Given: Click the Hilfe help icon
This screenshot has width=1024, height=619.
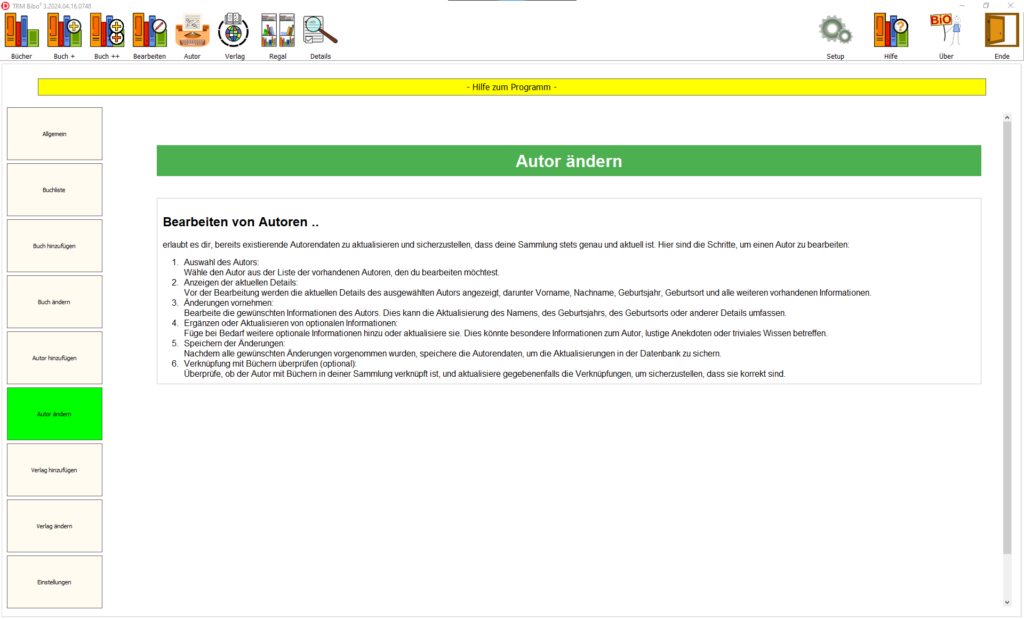Looking at the screenshot, I should point(890,31).
